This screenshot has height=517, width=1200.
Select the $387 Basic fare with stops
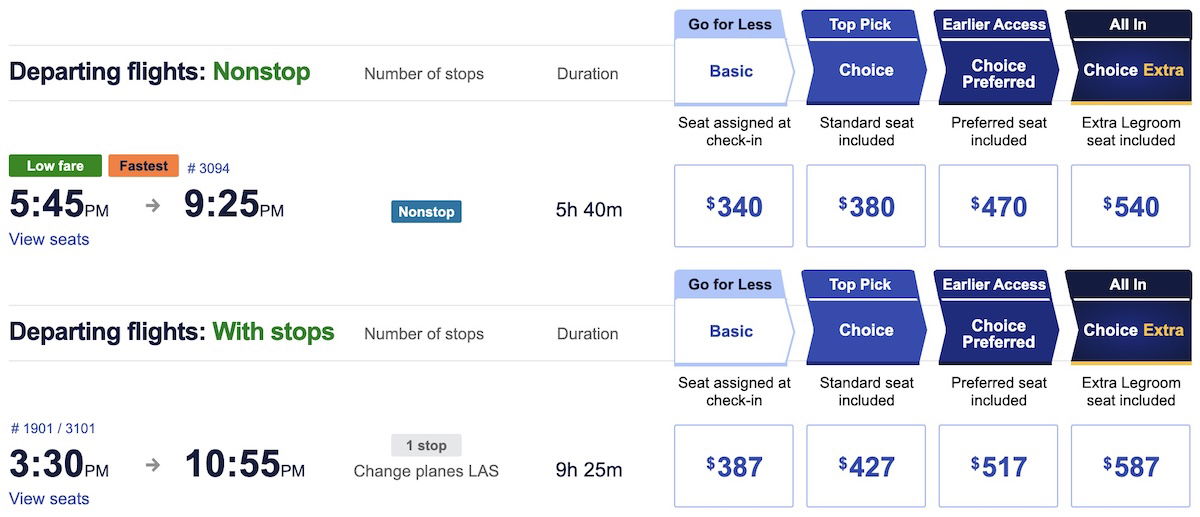[734, 466]
